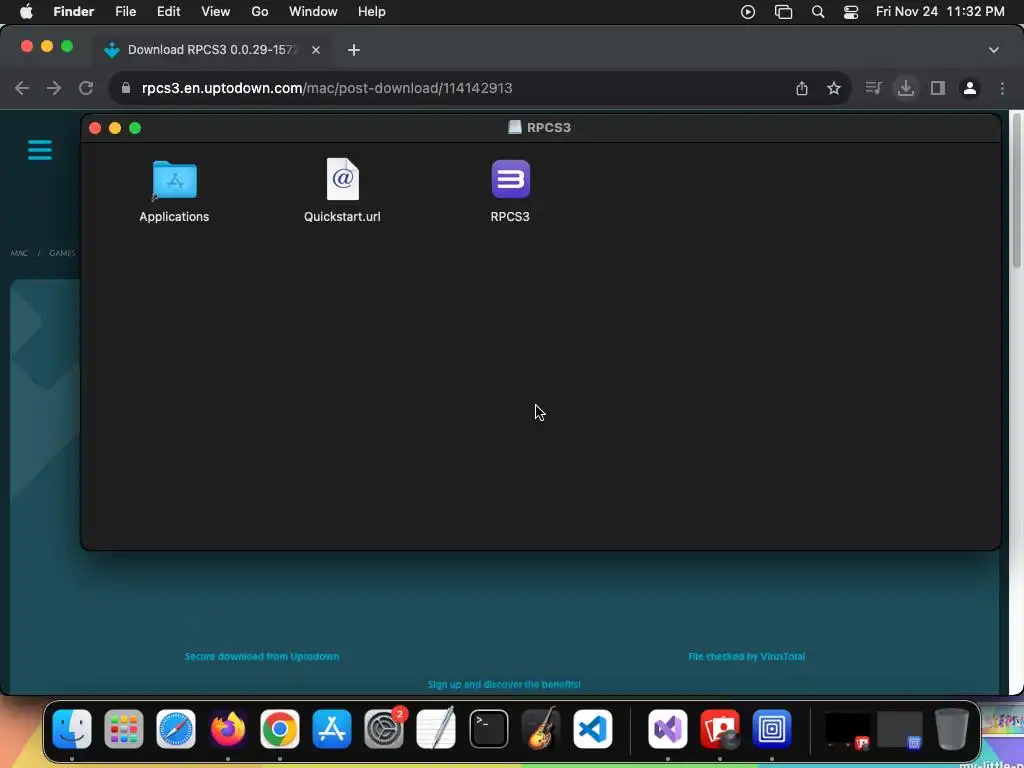Screen dimensions: 1024x768
Task: Launch Safari from the Dock
Action: (x=176, y=729)
